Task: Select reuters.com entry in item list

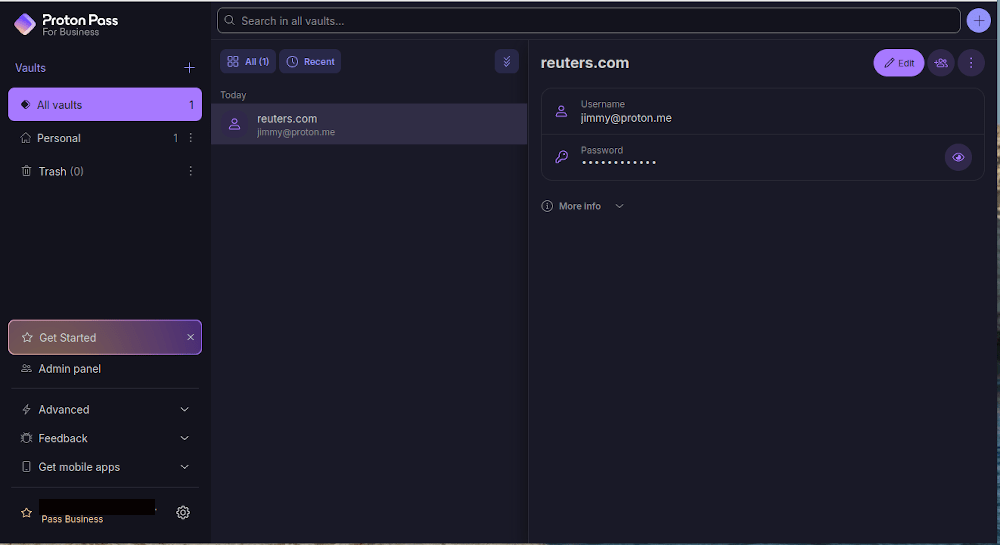Action: pos(369,124)
